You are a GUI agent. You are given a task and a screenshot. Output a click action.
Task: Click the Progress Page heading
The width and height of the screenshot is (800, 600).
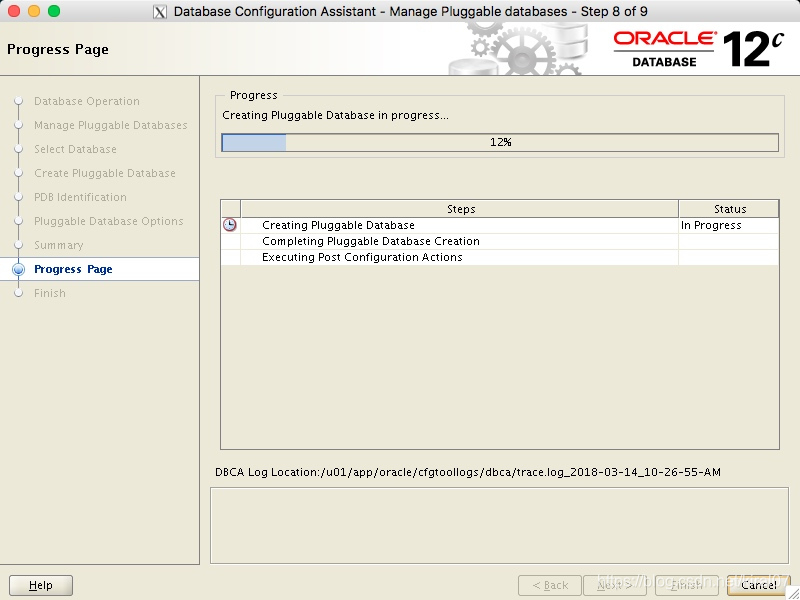(58, 49)
